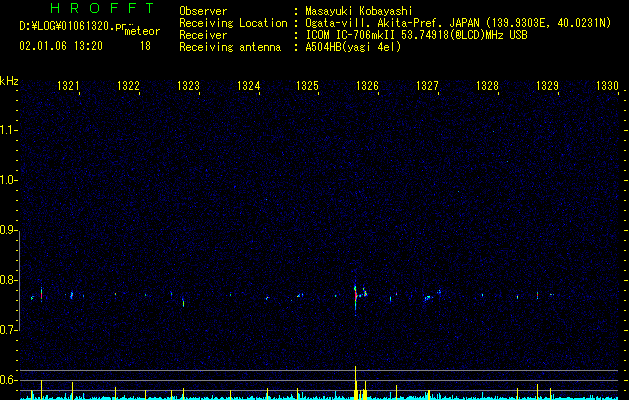Click time axis marker 1329
The image size is (629, 400).
pos(547,86)
